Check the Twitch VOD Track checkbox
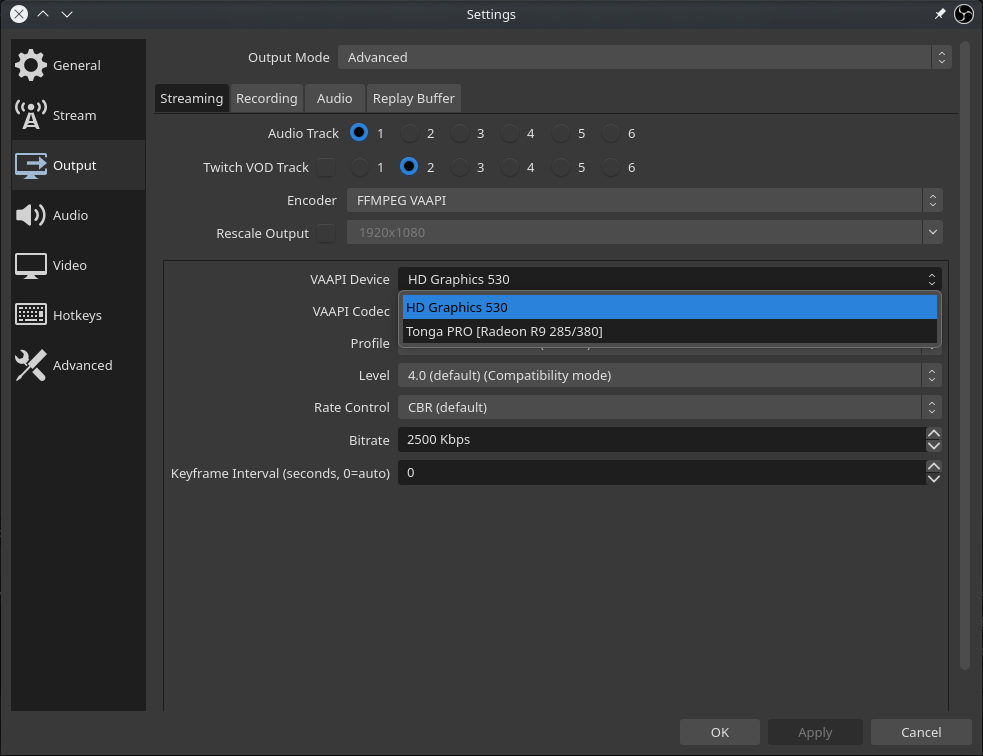Viewport: 983px width, 756px height. point(326,167)
